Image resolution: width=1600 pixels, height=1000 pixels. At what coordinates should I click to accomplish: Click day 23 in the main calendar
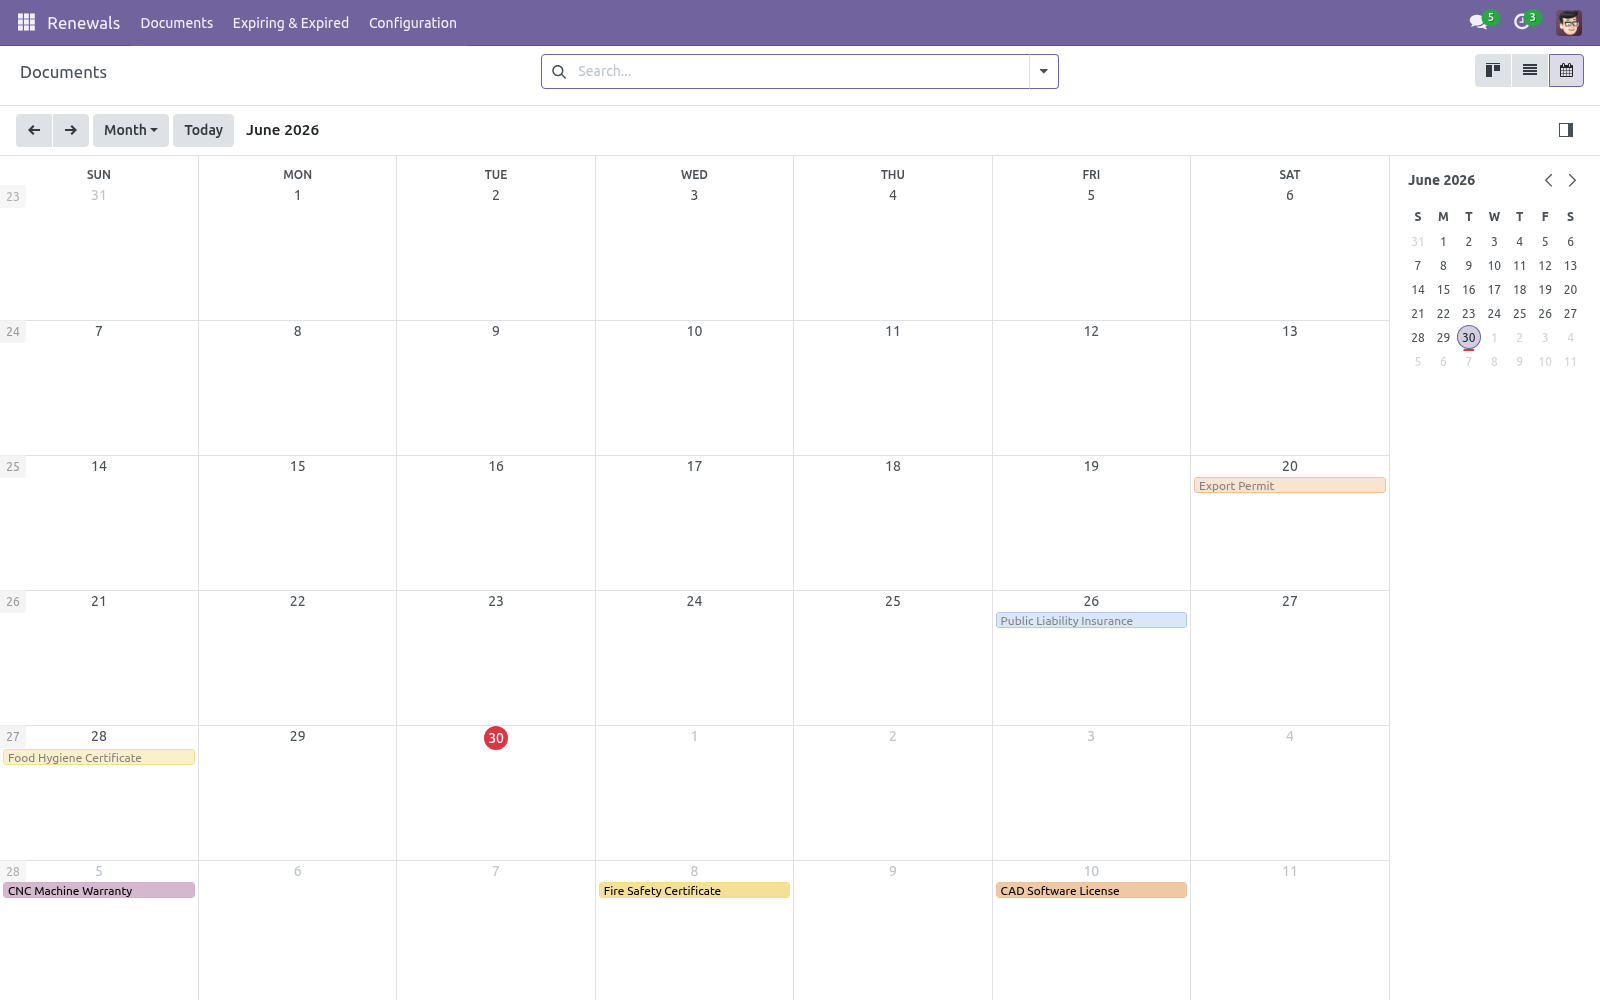pos(496,601)
